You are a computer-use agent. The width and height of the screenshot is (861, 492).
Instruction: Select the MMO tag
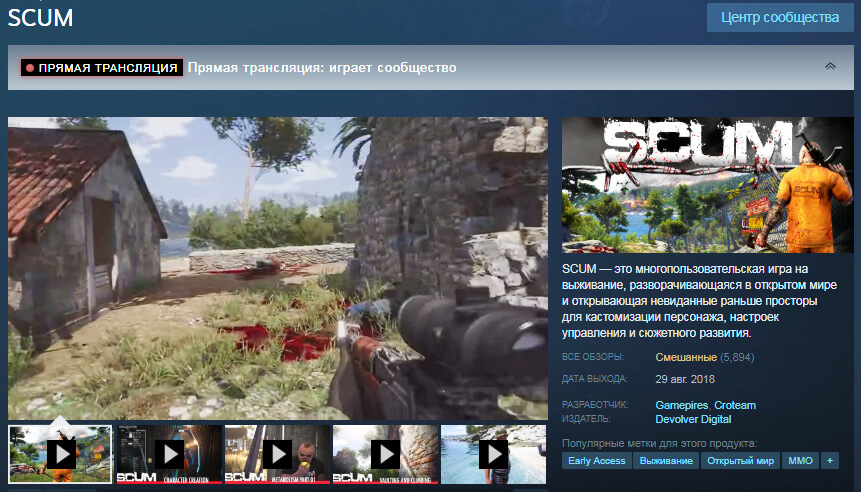[x=800, y=461]
